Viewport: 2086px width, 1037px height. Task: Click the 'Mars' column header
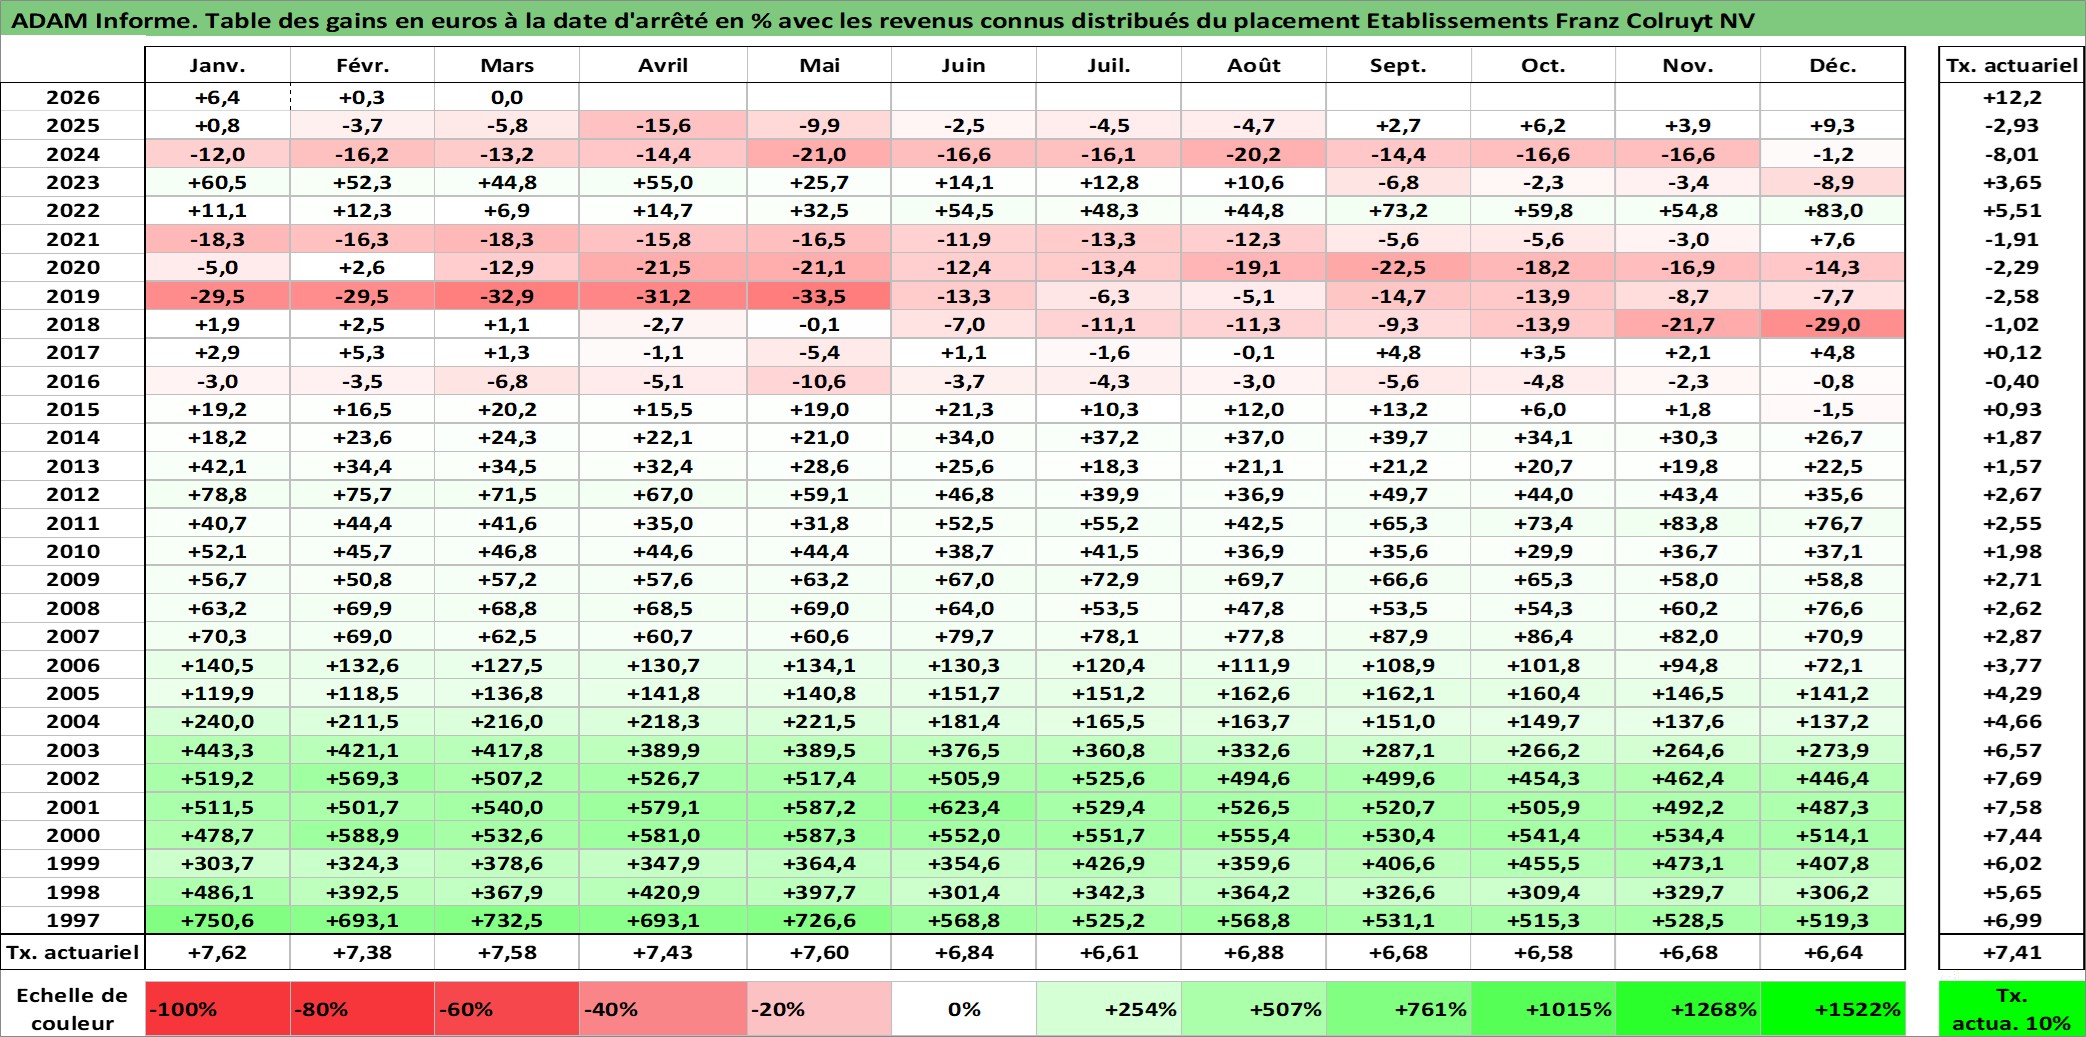pos(507,65)
